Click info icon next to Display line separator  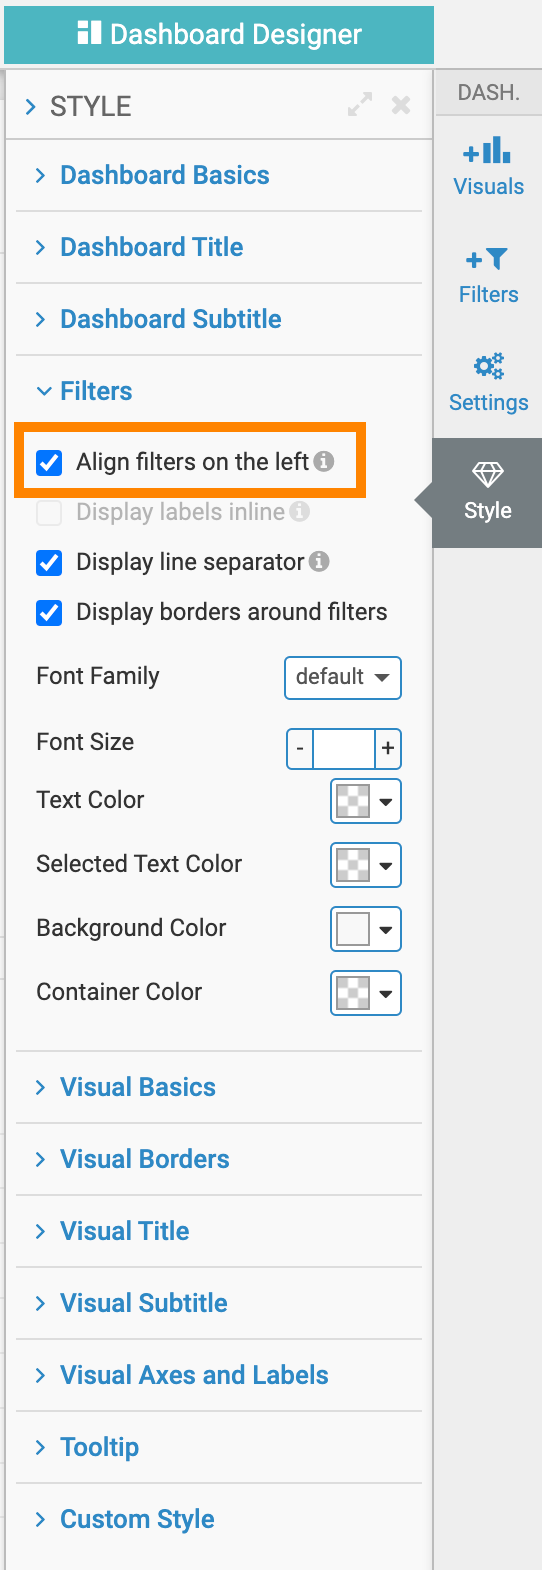click(319, 561)
